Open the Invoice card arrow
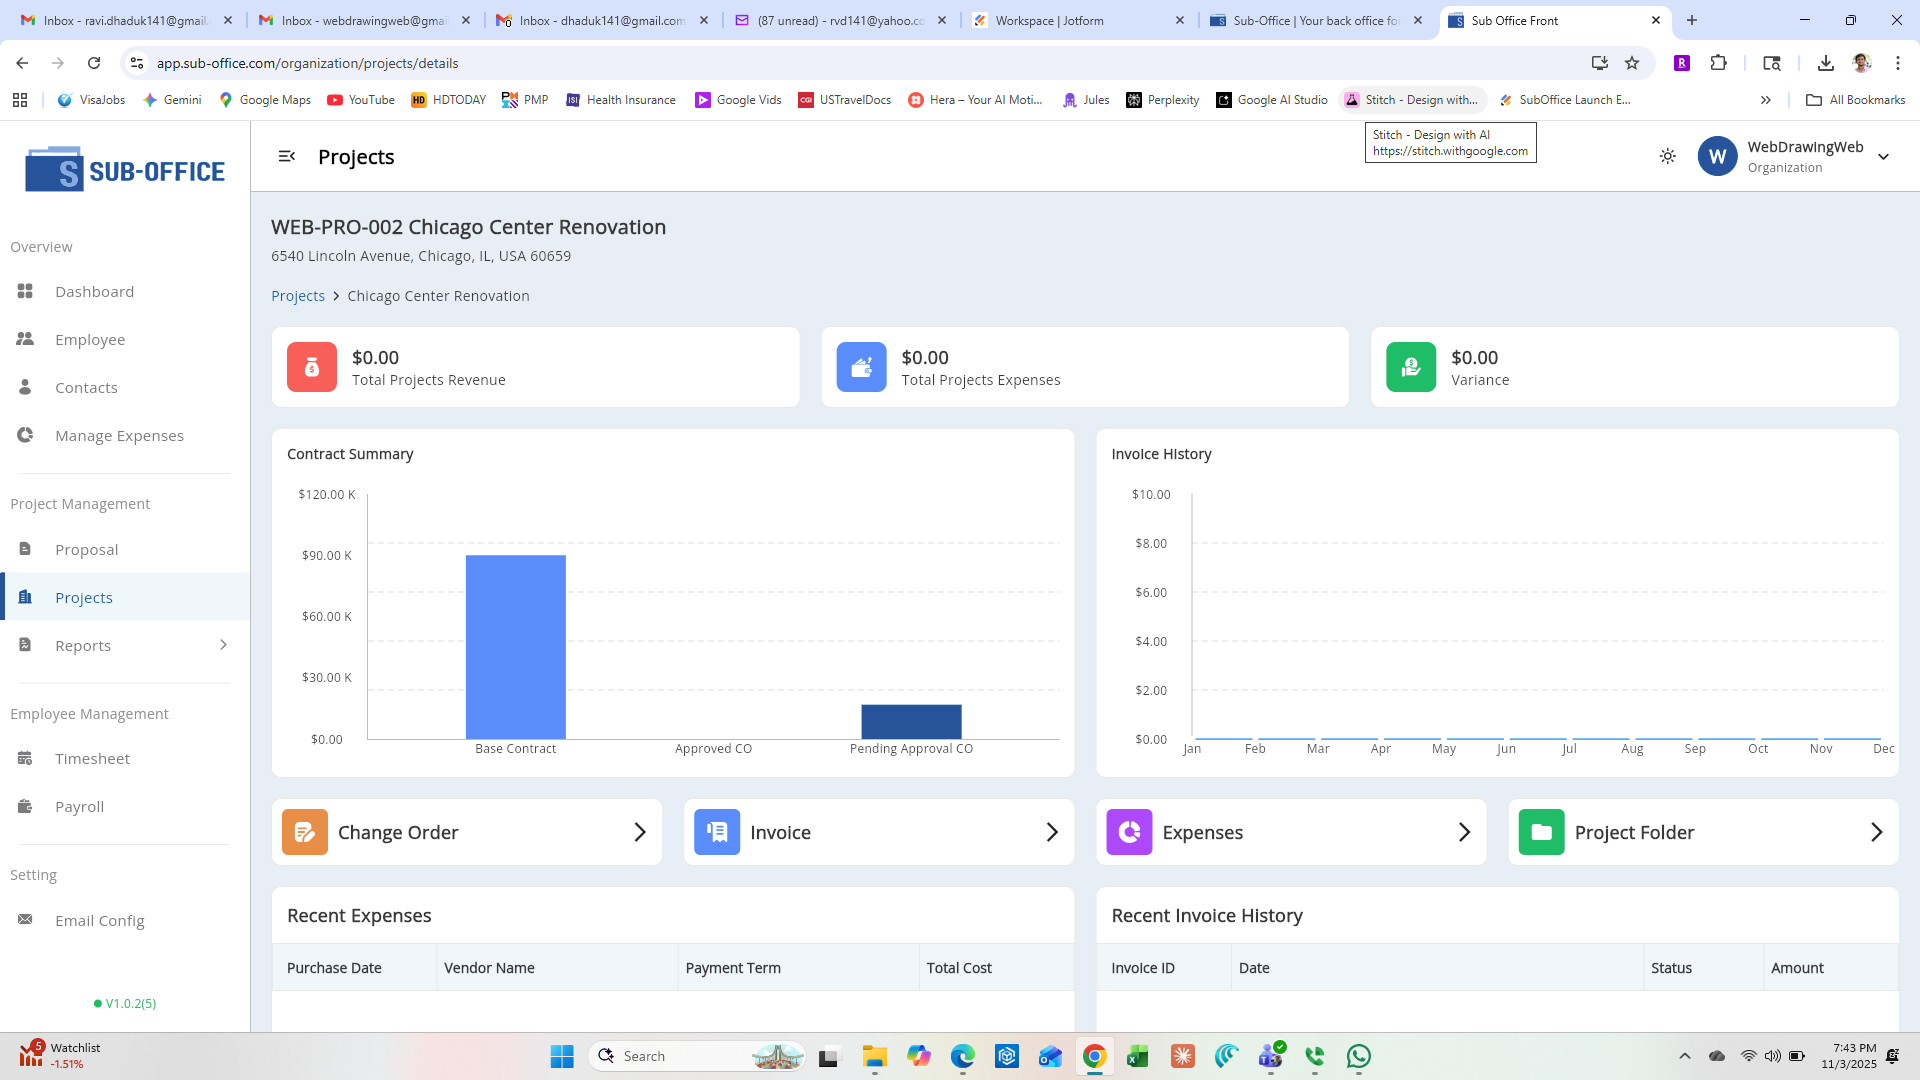Image resolution: width=1920 pixels, height=1080 pixels. point(1051,832)
